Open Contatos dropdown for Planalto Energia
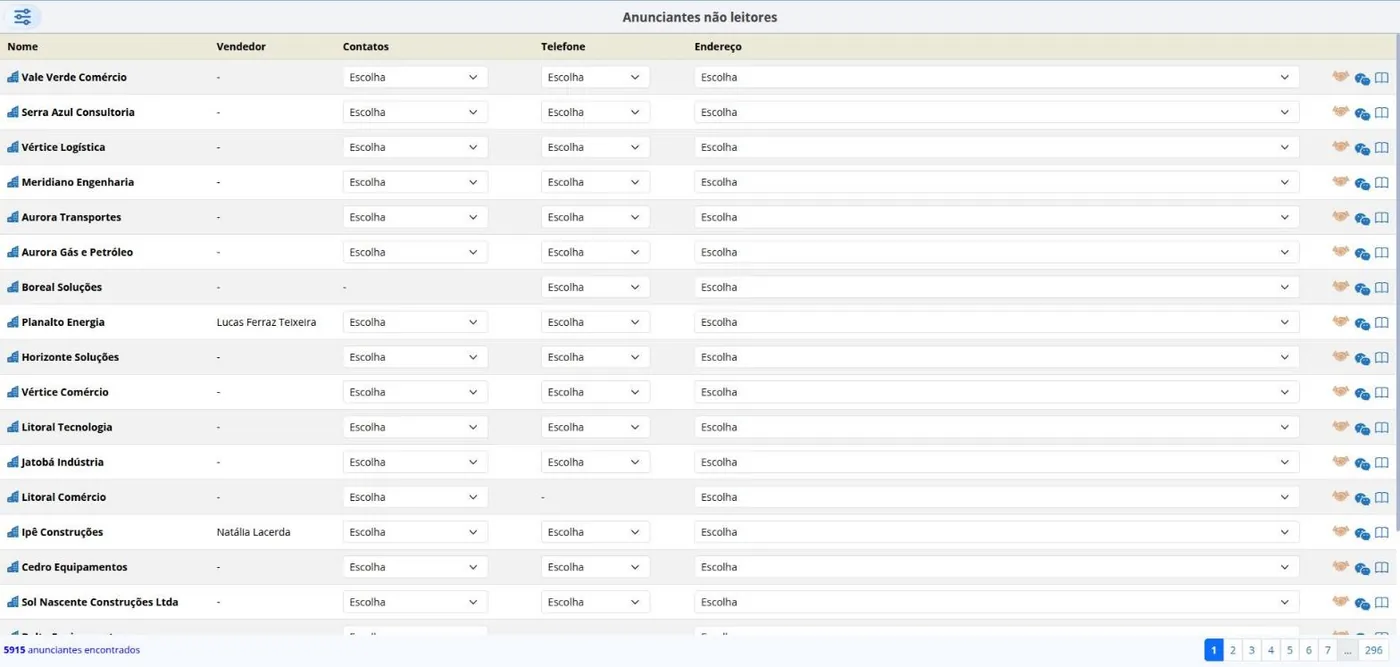The height and width of the screenshot is (667, 1400). click(415, 322)
